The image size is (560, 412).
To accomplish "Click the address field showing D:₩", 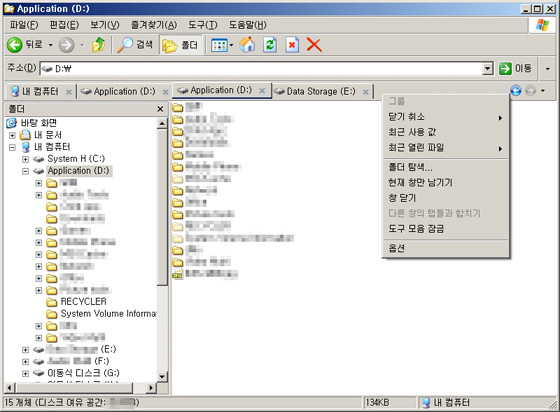I will point(266,68).
